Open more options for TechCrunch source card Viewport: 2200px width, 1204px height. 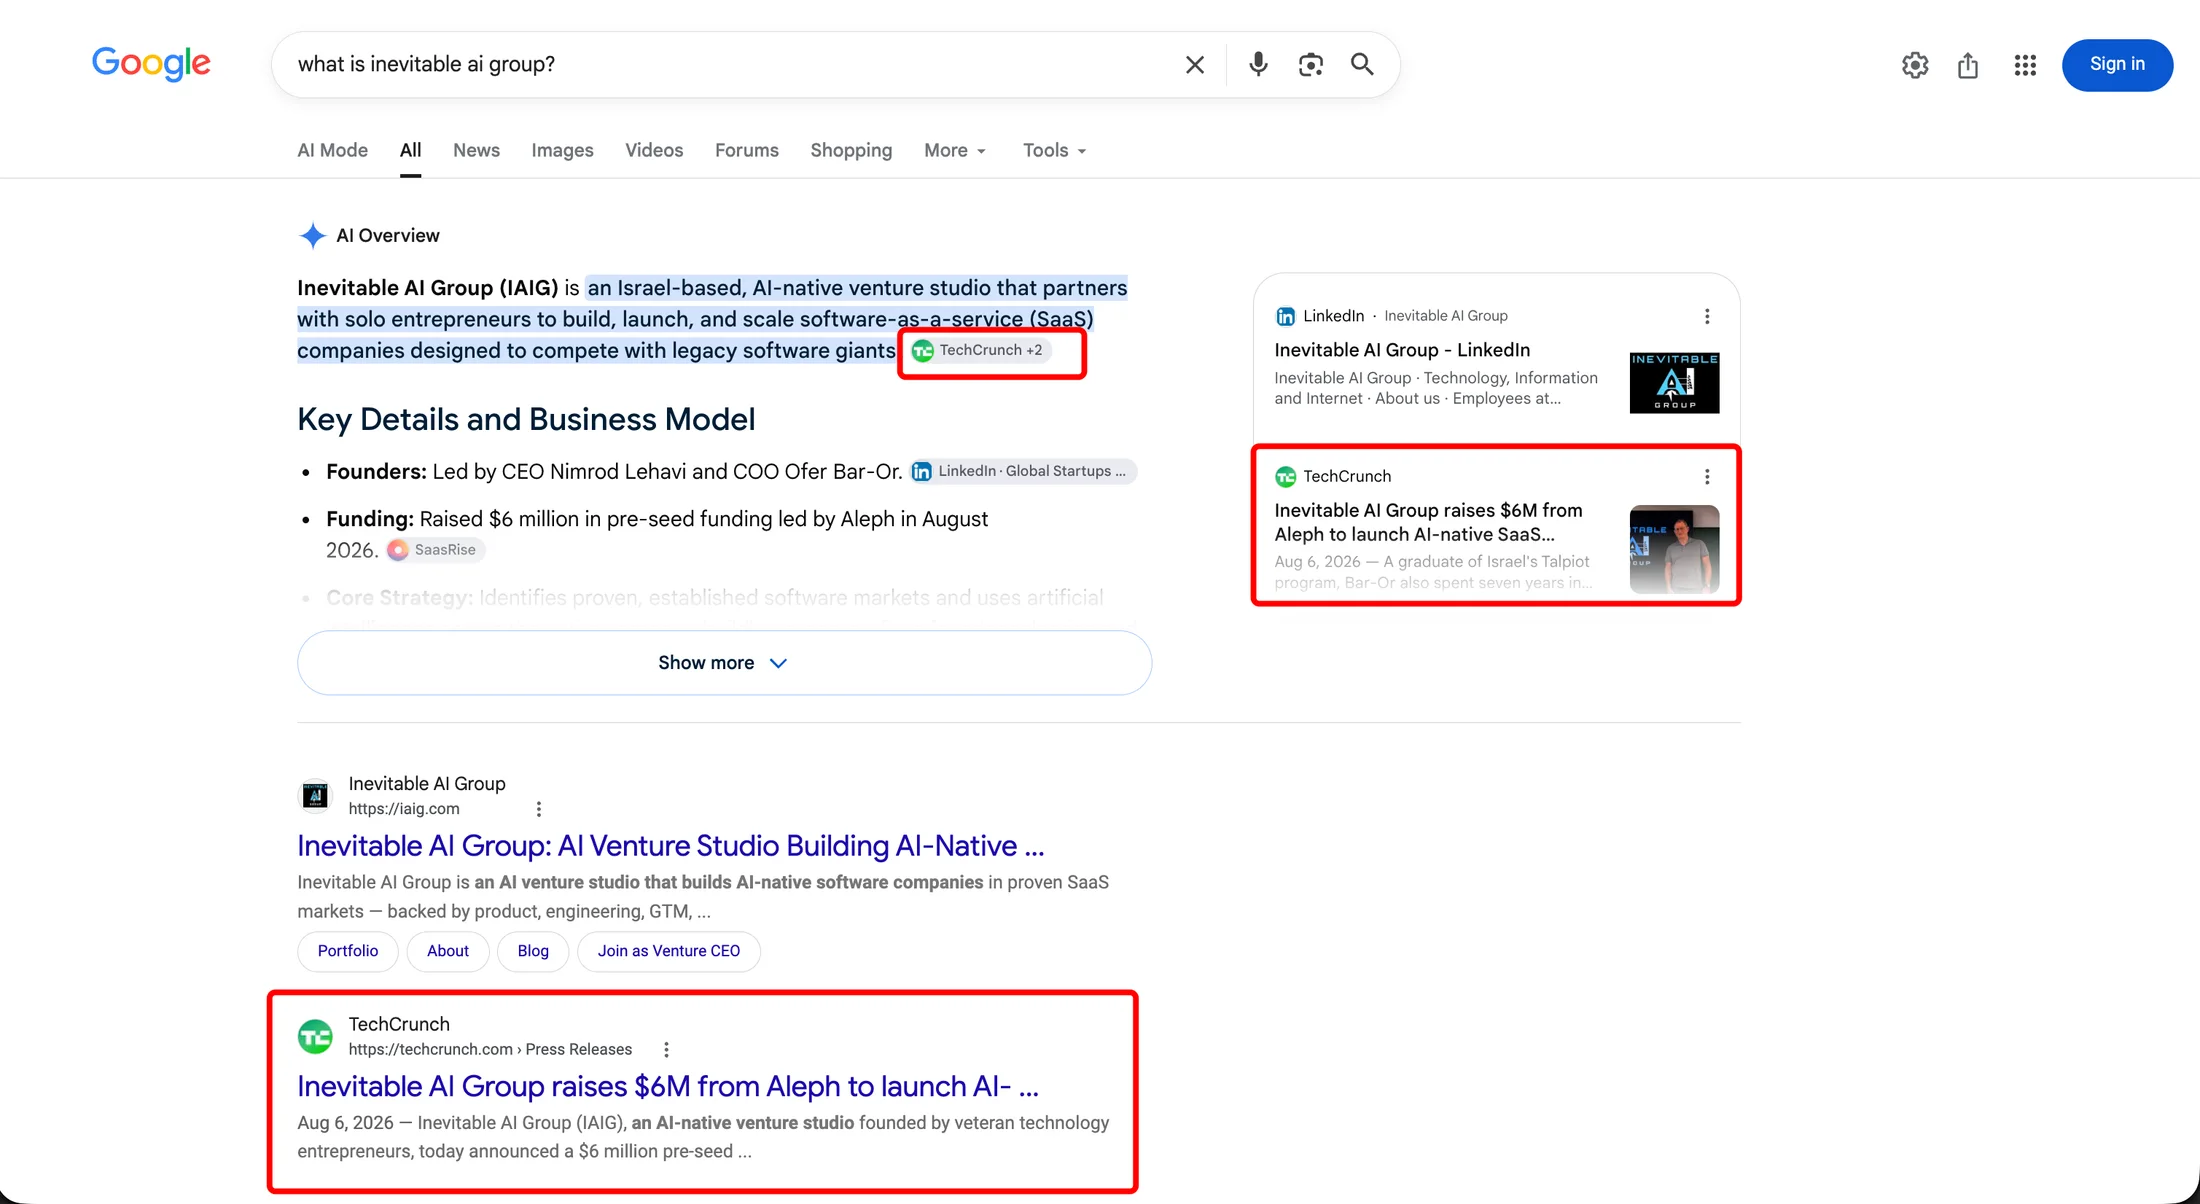[1707, 477]
